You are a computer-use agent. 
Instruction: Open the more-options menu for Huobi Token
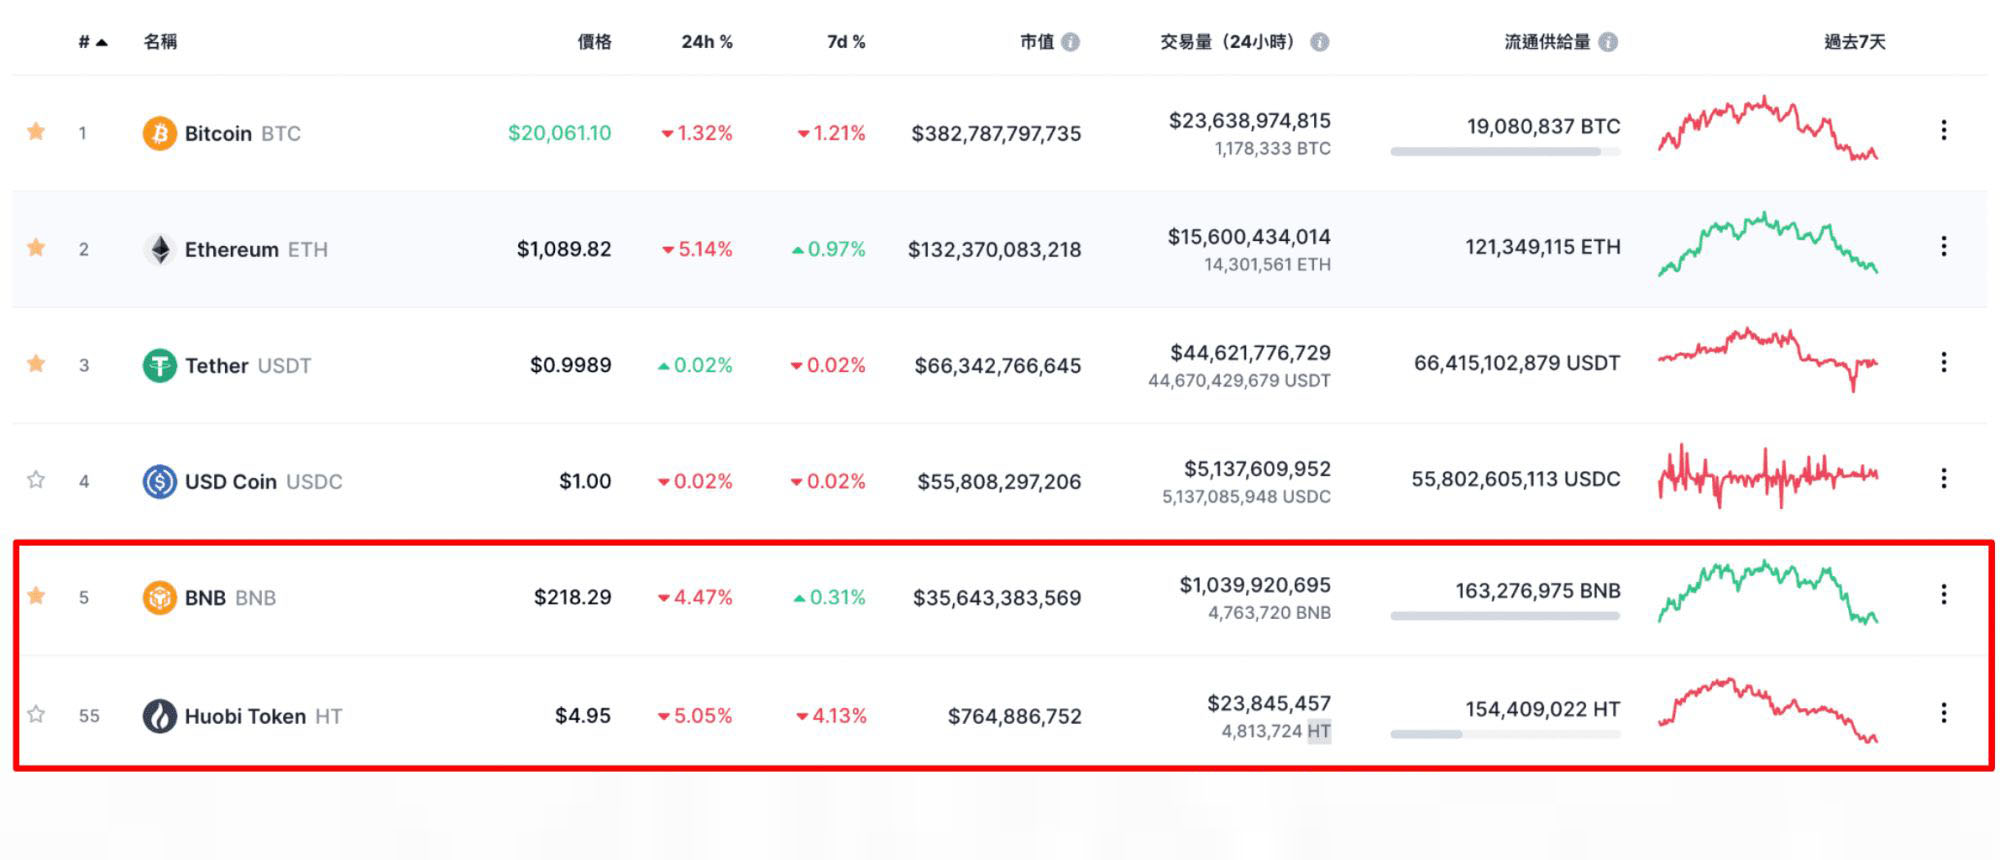point(1943,712)
